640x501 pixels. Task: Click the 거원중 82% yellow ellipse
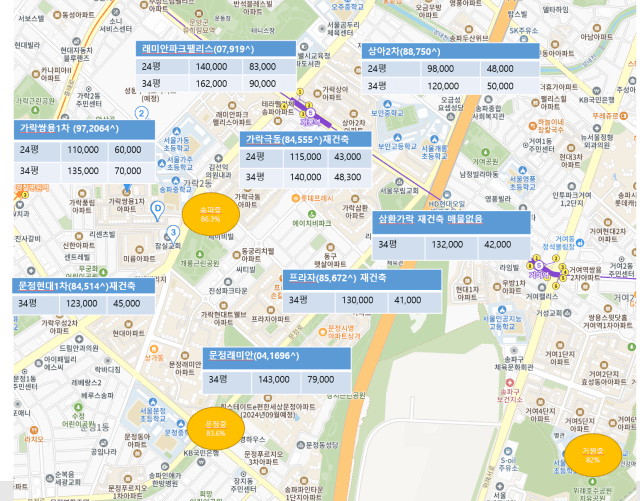coord(593,455)
